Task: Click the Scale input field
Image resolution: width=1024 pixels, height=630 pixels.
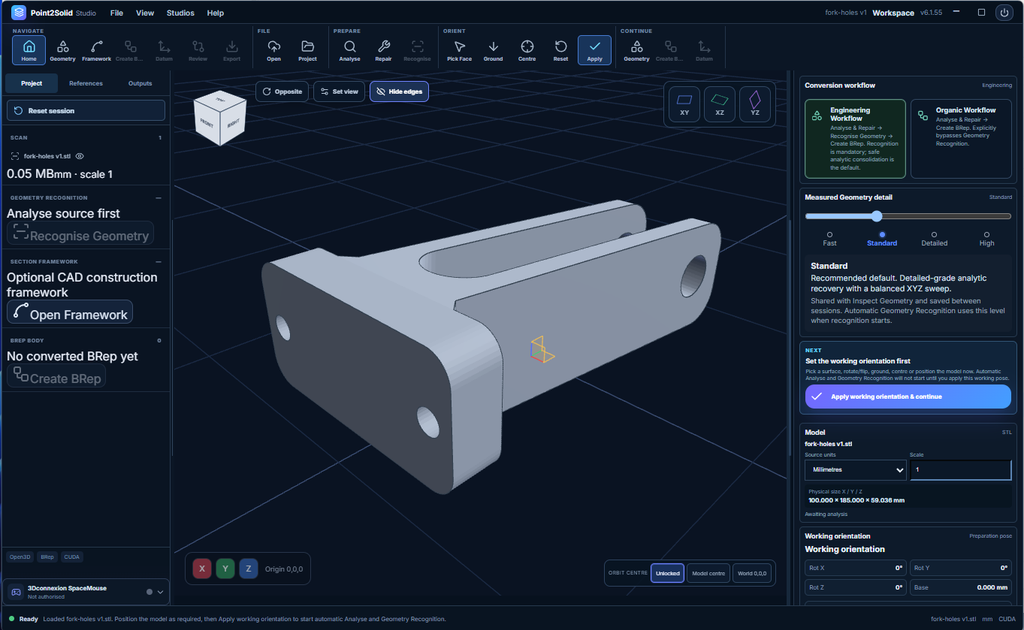Action: (x=961, y=470)
